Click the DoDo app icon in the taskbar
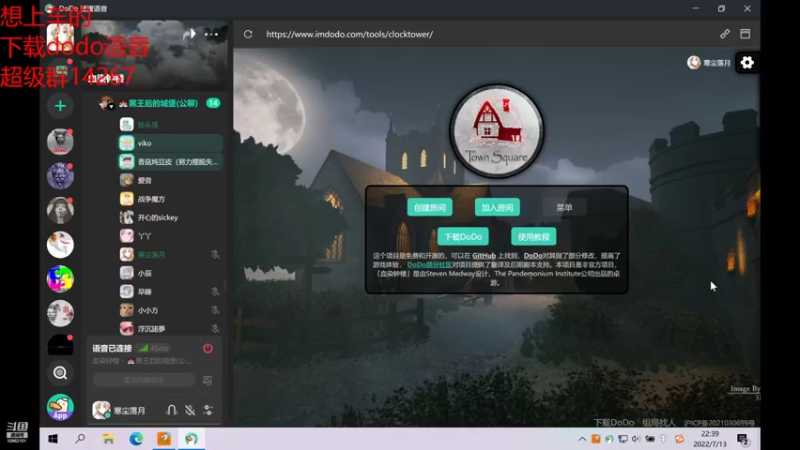Image resolution: width=800 pixels, height=450 pixels. pyautogui.click(x=191, y=439)
